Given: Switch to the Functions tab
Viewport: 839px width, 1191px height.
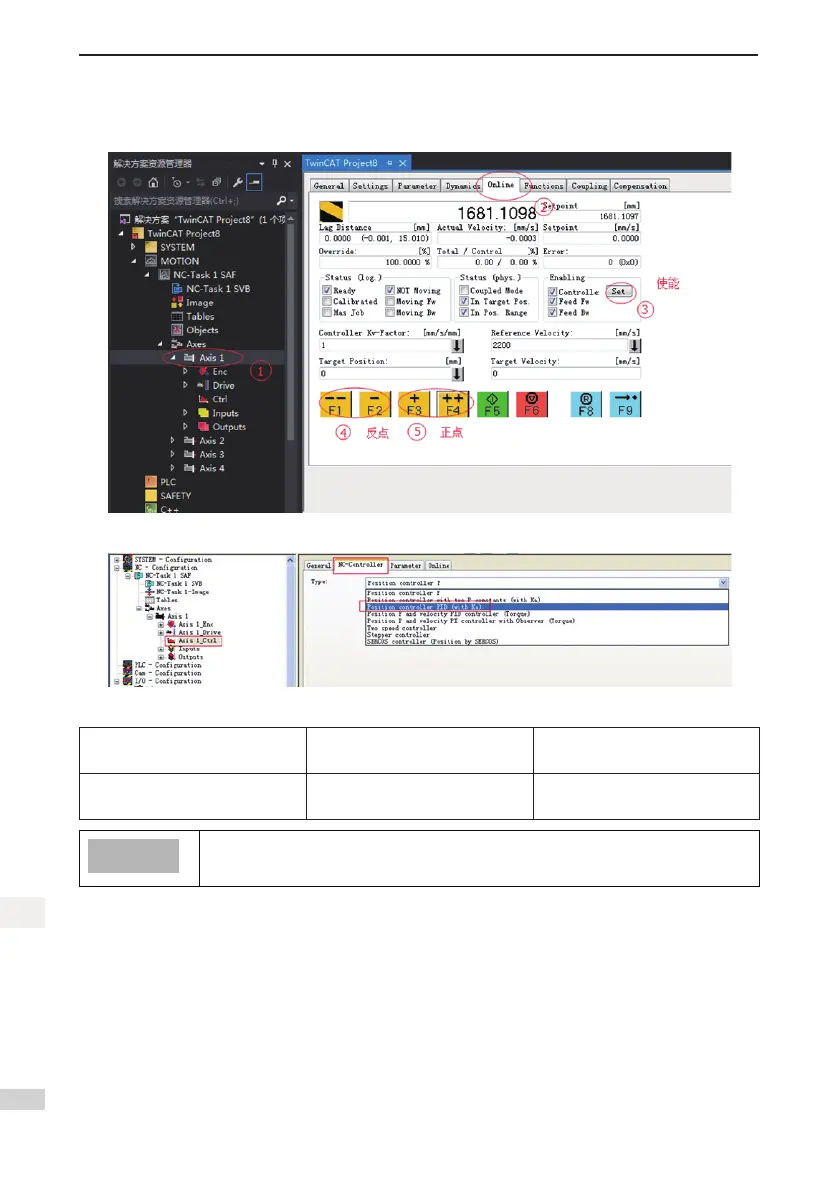Looking at the screenshot, I should tap(544, 186).
